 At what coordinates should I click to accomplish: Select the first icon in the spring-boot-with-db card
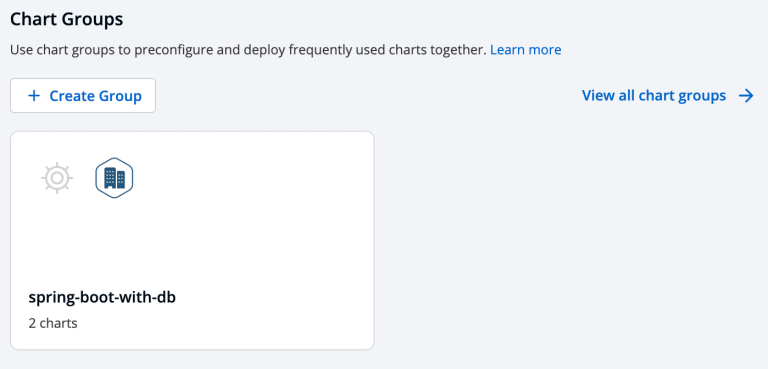[x=57, y=177]
